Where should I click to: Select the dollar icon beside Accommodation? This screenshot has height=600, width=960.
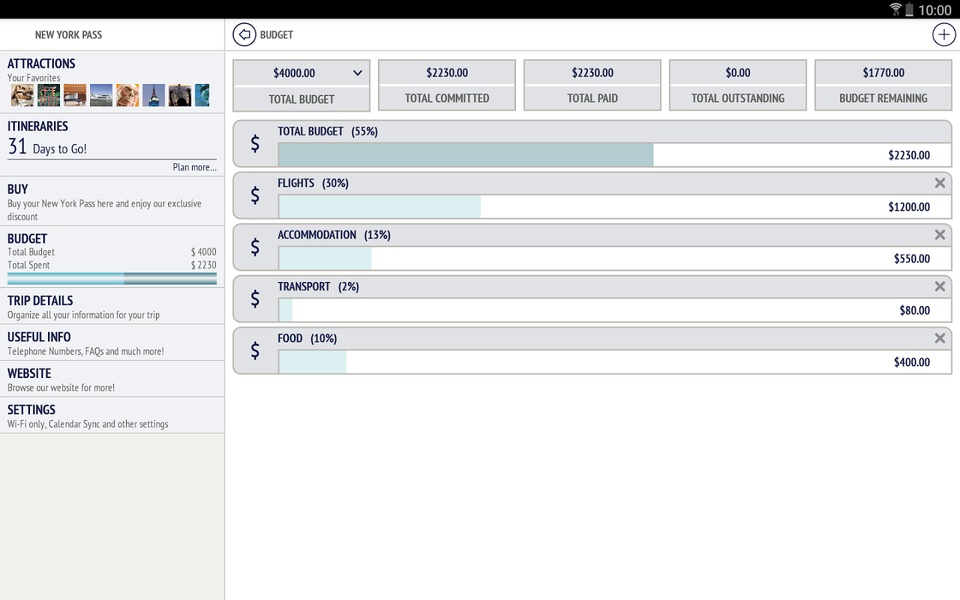pyautogui.click(x=255, y=247)
